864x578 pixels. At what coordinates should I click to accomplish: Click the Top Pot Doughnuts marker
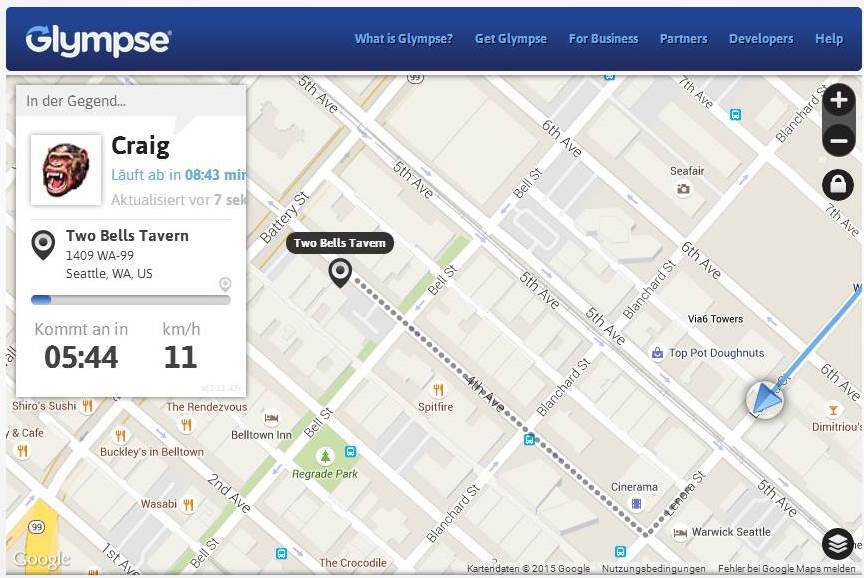[x=657, y=353]
